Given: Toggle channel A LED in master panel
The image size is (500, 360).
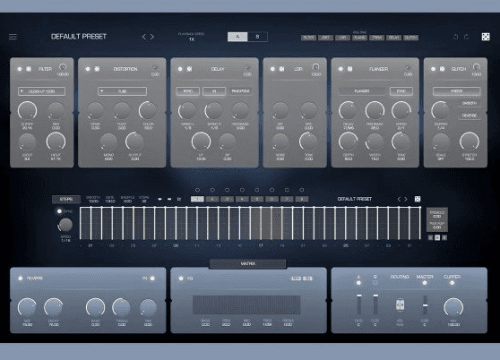Looking at the screenshot, I should (x=359, y=283).
